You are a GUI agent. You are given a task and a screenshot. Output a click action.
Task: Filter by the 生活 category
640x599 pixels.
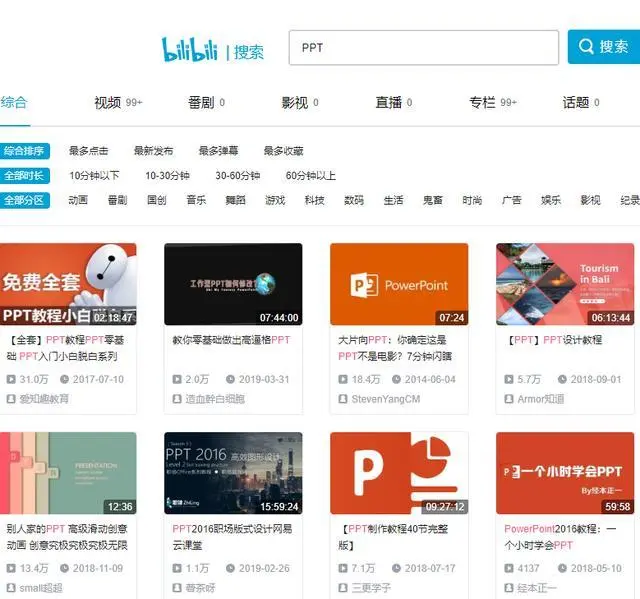(393, 200)
